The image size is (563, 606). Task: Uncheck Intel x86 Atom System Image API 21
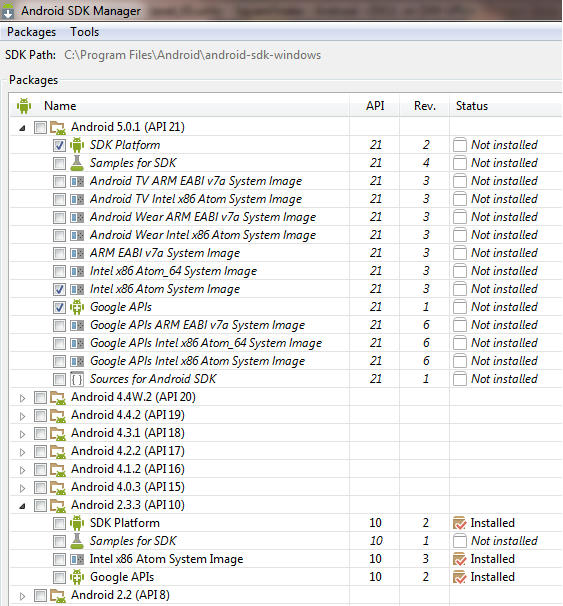click(59, 289)
